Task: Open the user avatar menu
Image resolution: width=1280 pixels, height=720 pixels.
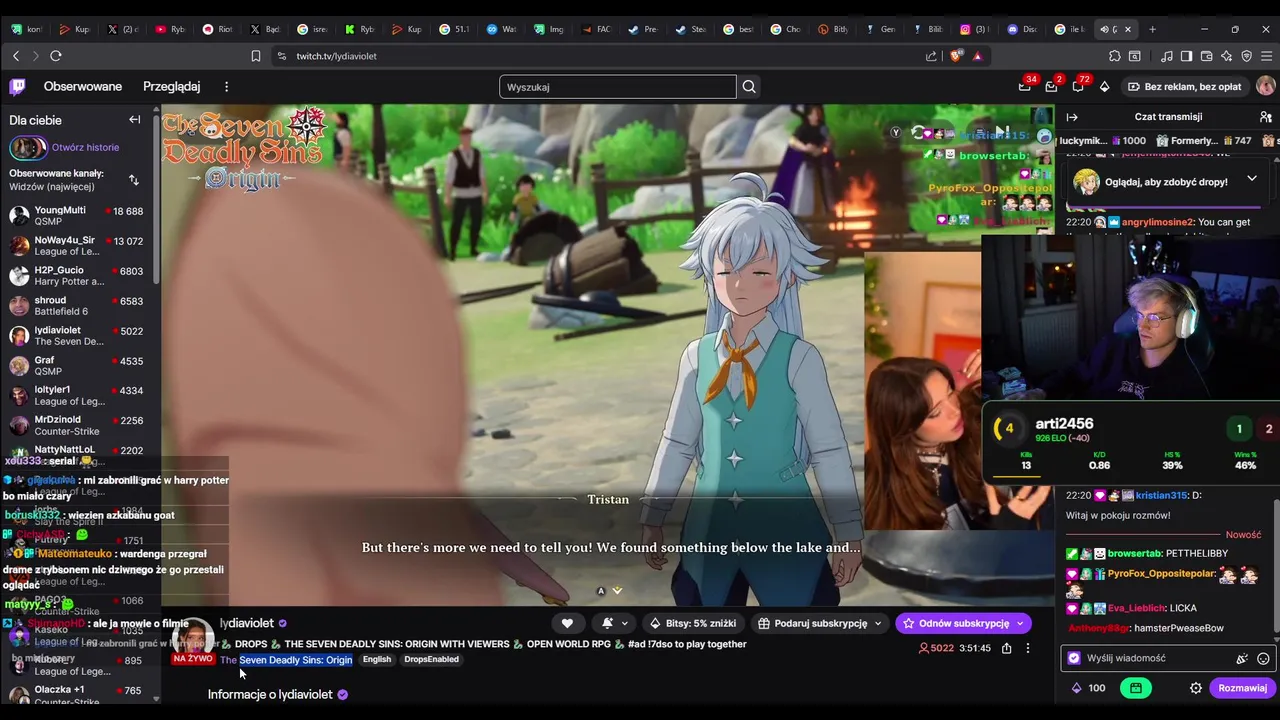Action: click(x=1265, y=87)
